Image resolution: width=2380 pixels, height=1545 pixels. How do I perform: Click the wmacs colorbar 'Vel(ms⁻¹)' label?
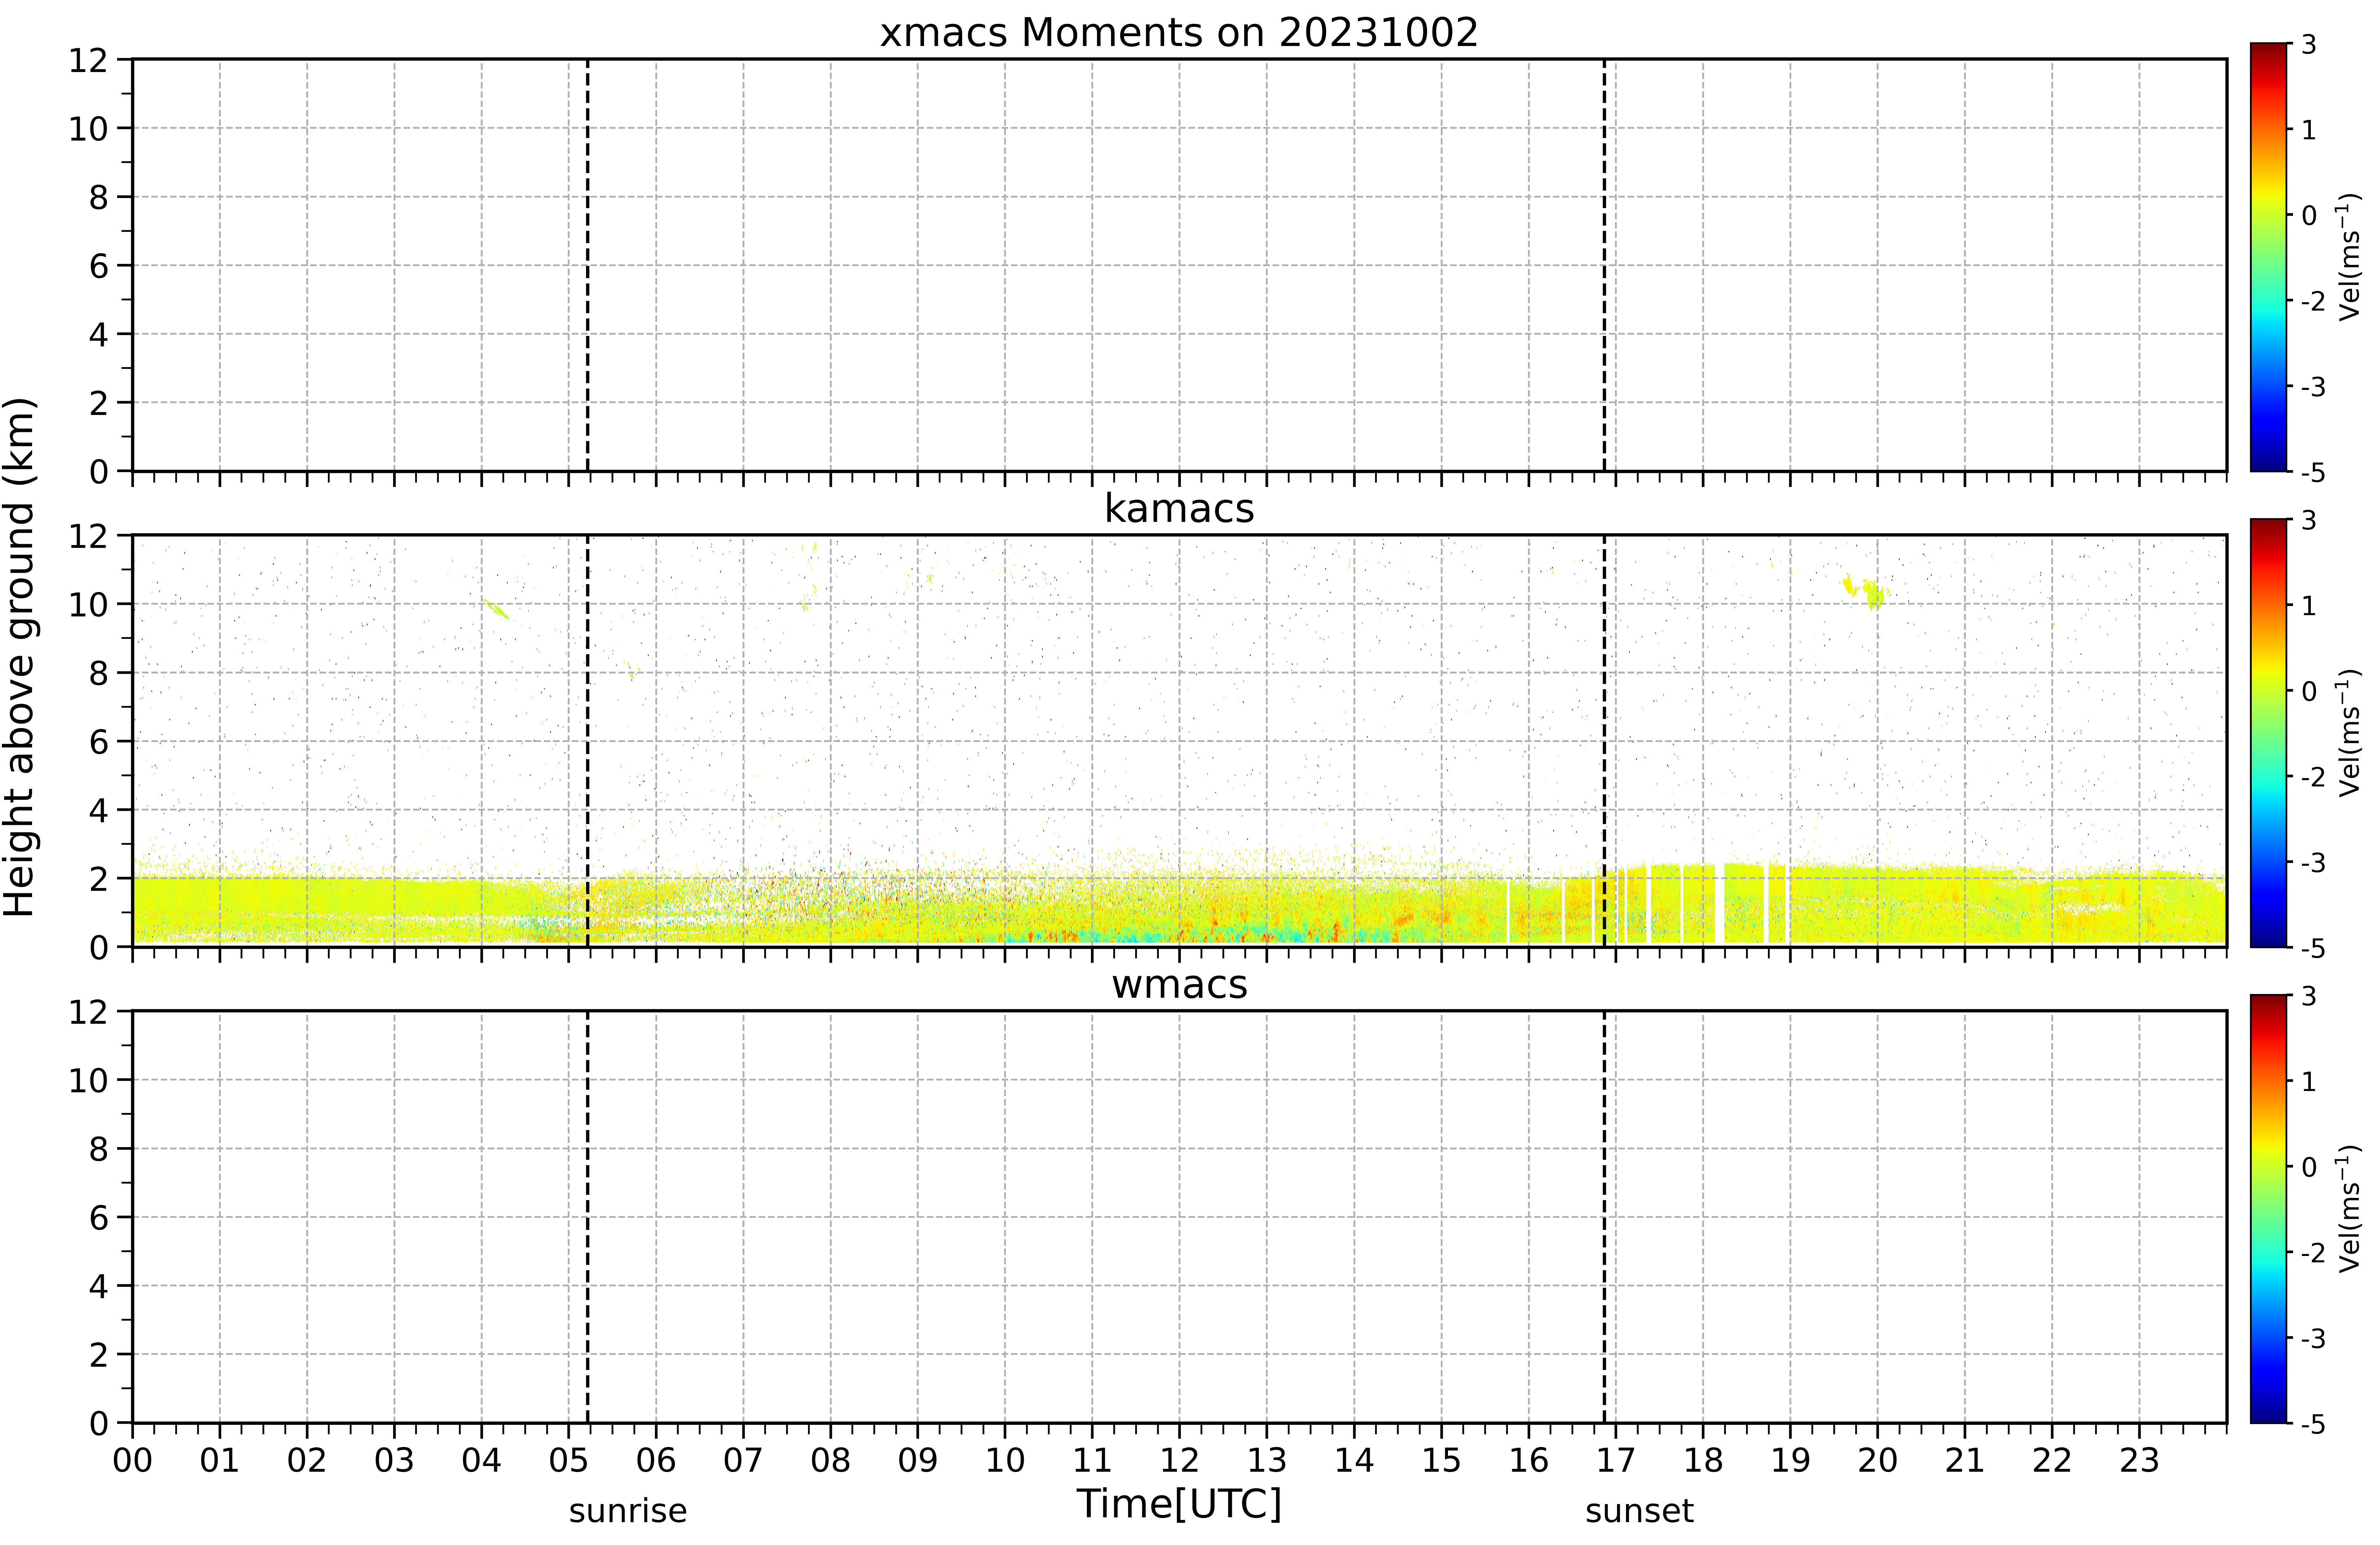(2349, 1209)
